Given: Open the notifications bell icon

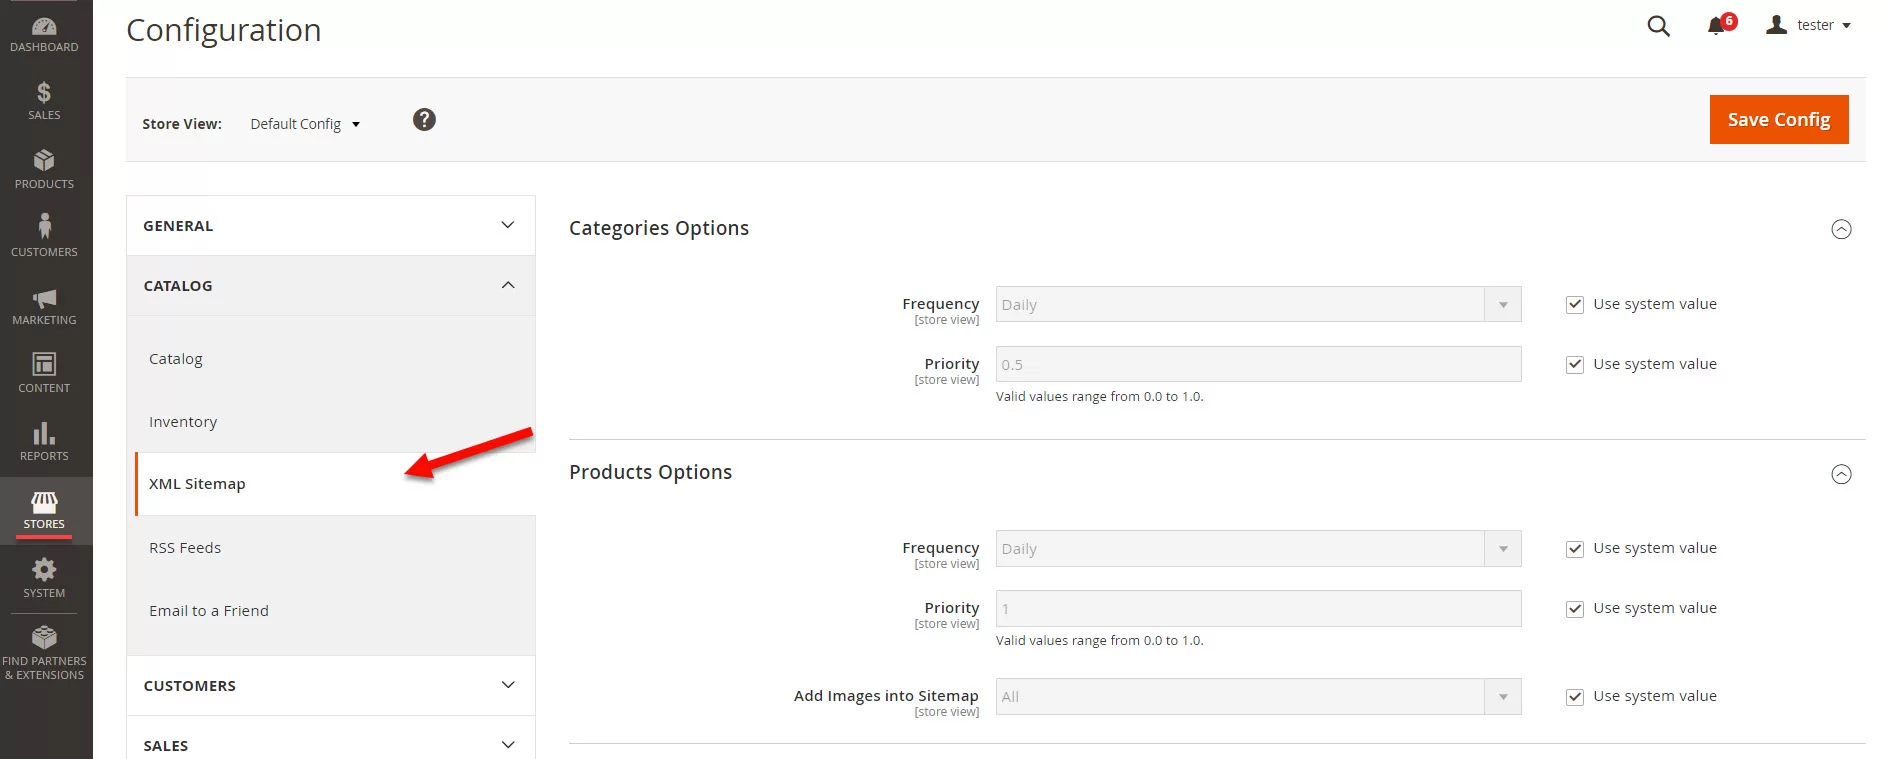Looking at the screenshot, I should pos(1718,26).
